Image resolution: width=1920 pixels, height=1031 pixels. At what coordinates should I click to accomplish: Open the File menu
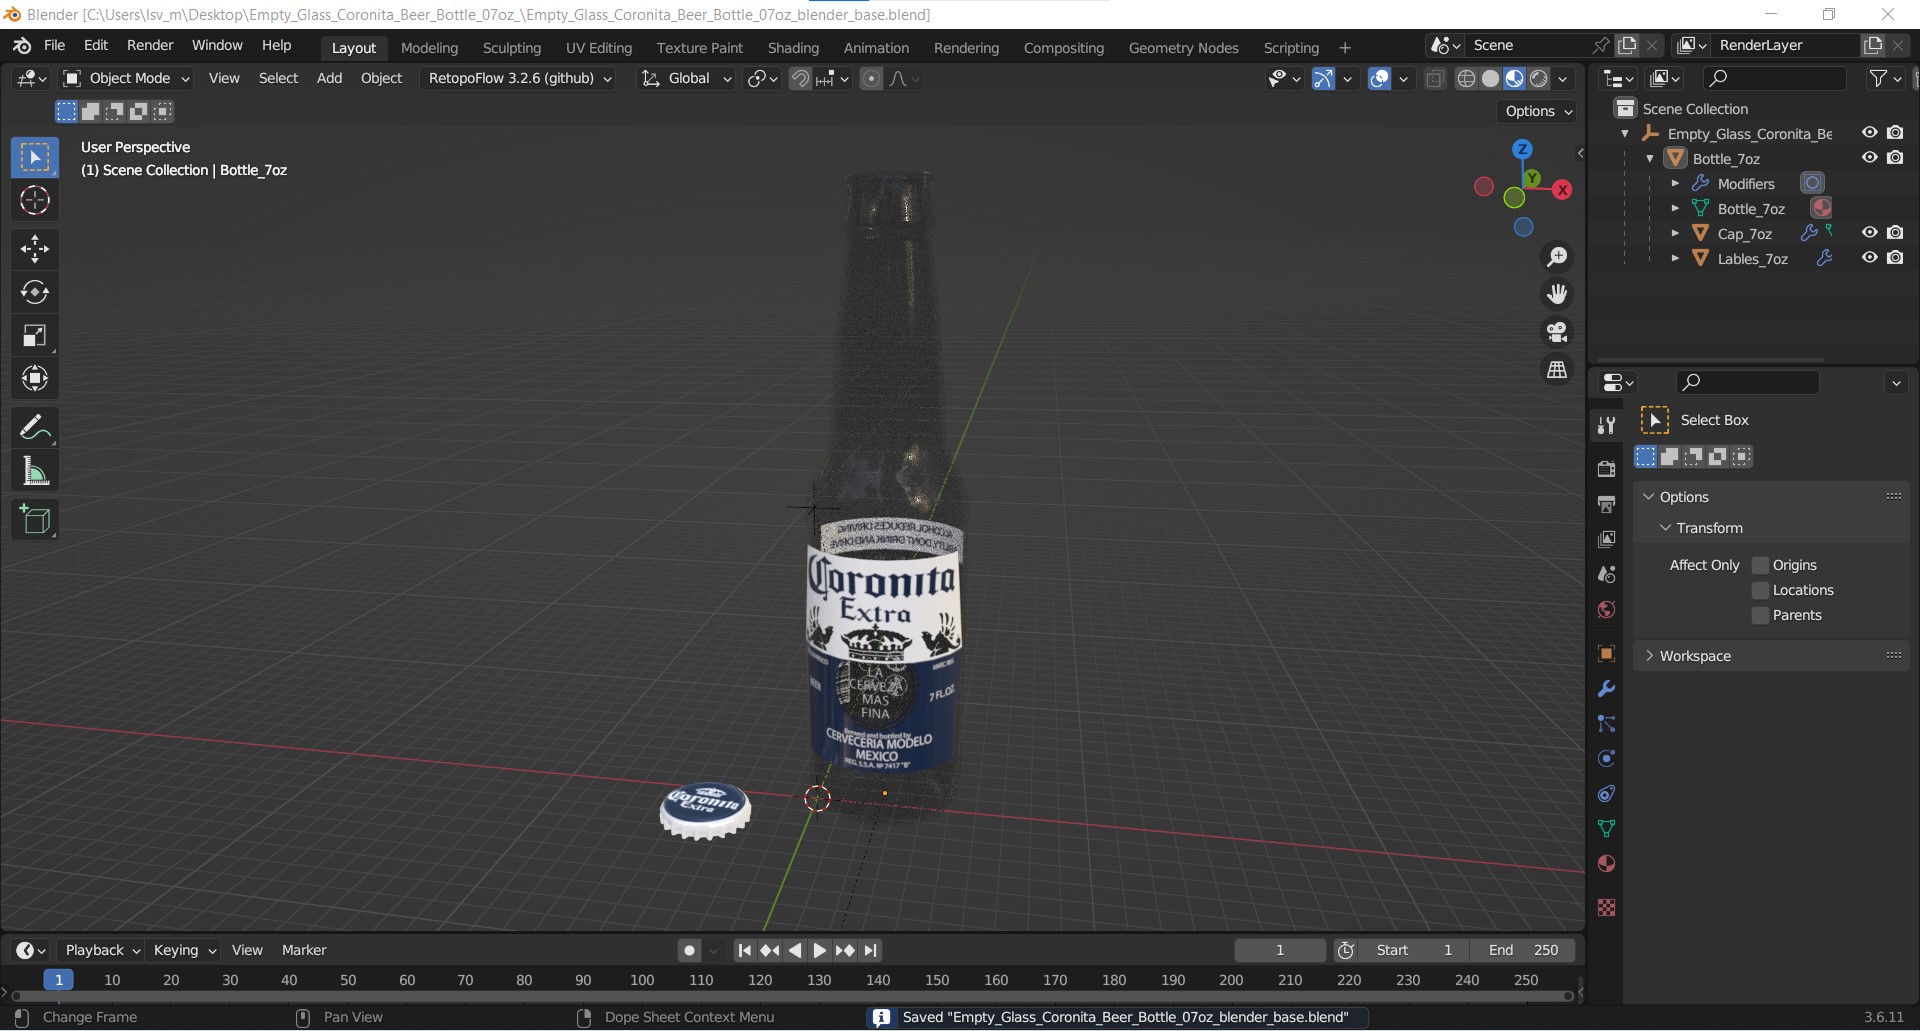pos(55,46)
